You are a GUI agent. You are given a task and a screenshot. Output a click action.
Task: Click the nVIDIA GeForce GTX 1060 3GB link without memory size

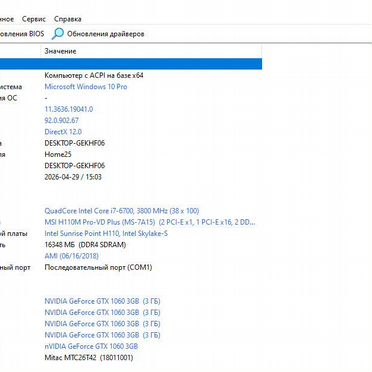[x=91, y=346]
